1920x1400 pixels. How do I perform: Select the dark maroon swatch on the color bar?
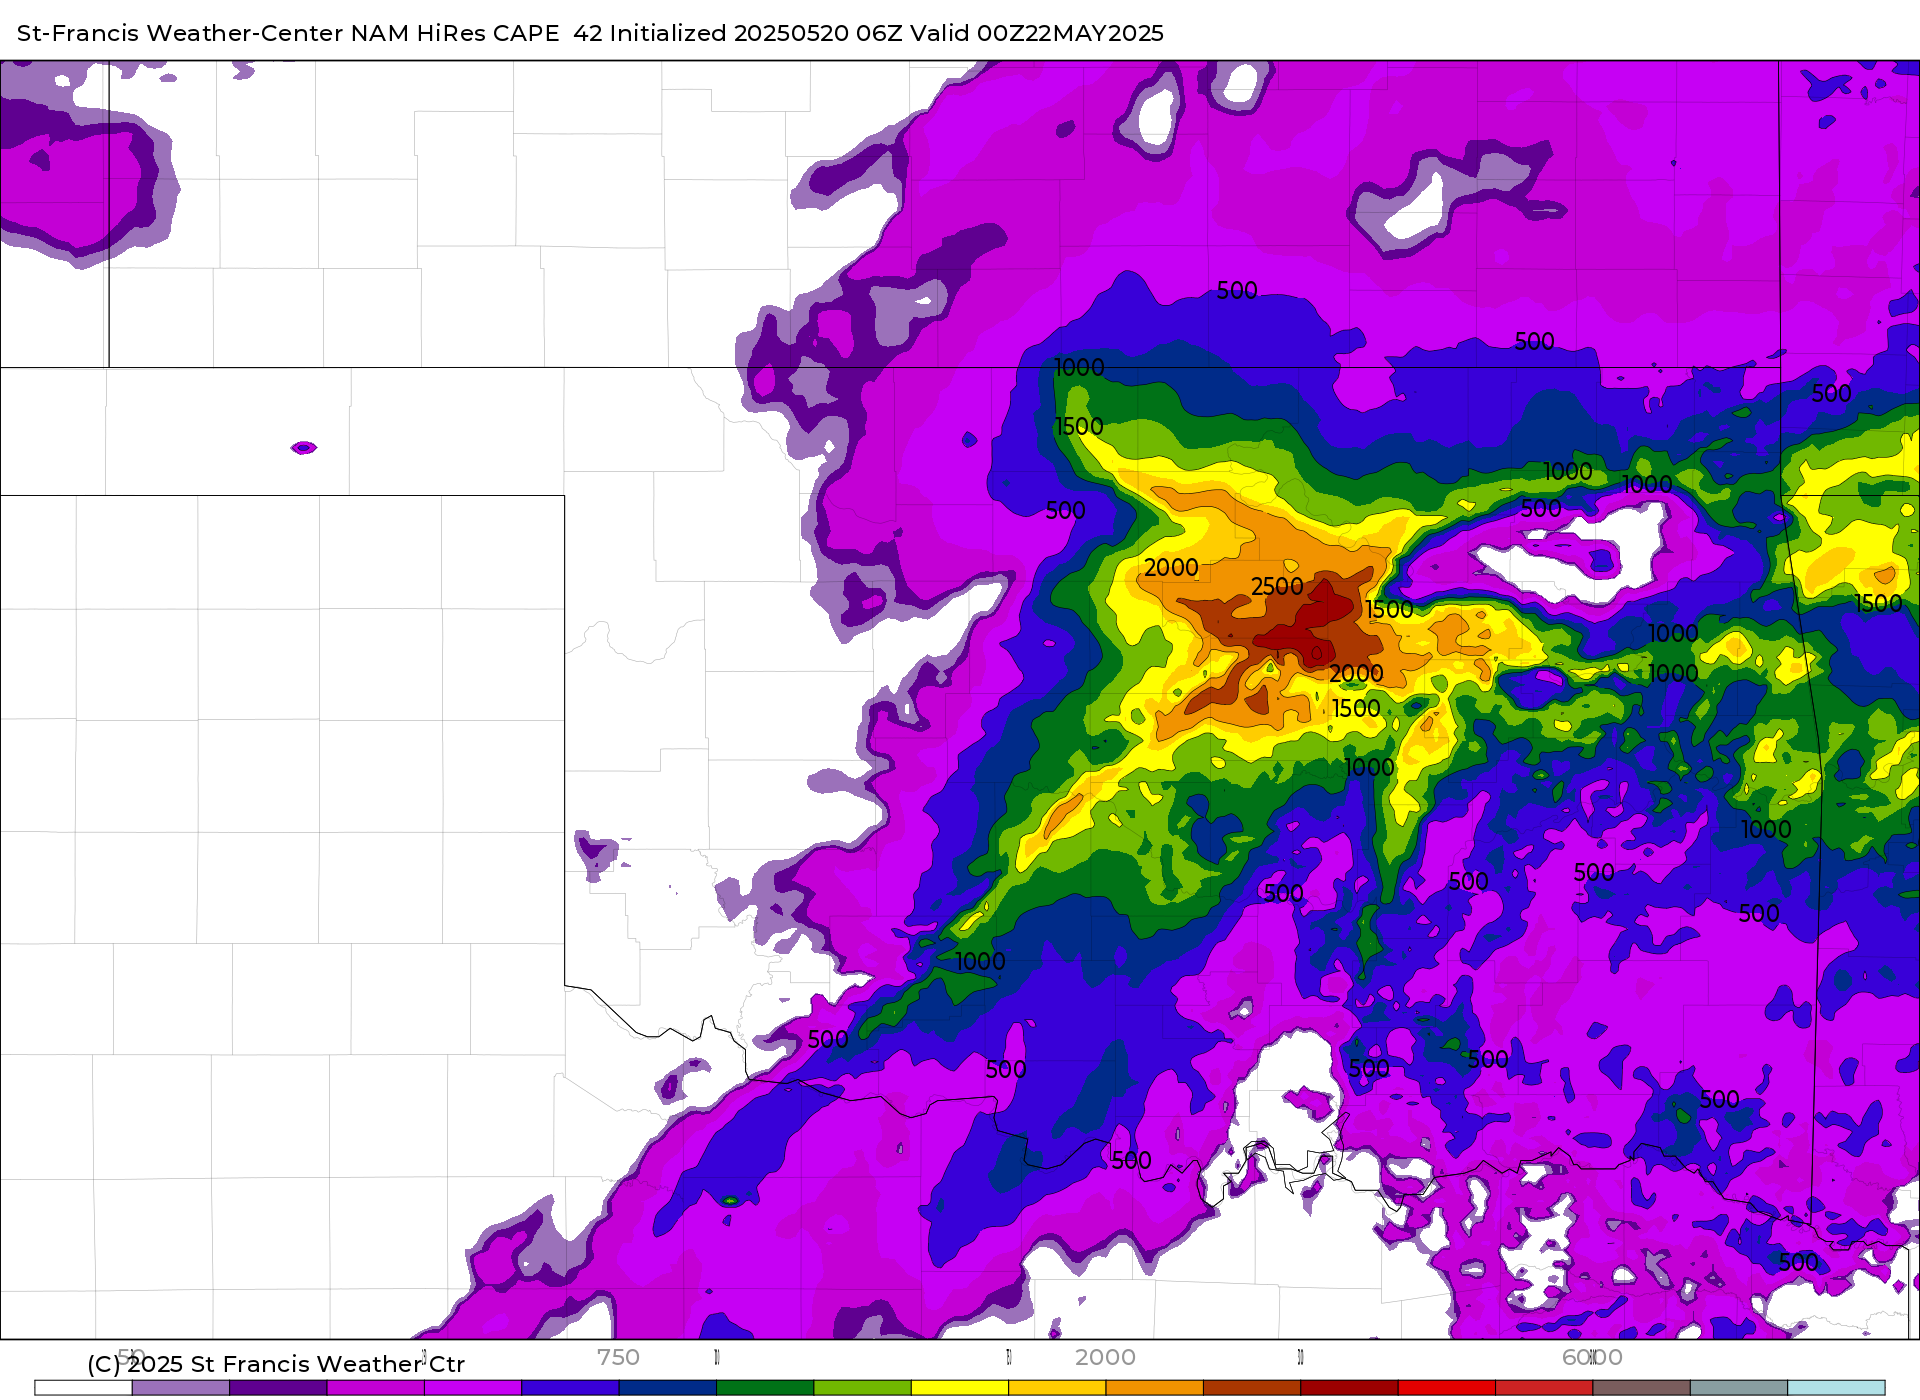coord(1350,1388)
